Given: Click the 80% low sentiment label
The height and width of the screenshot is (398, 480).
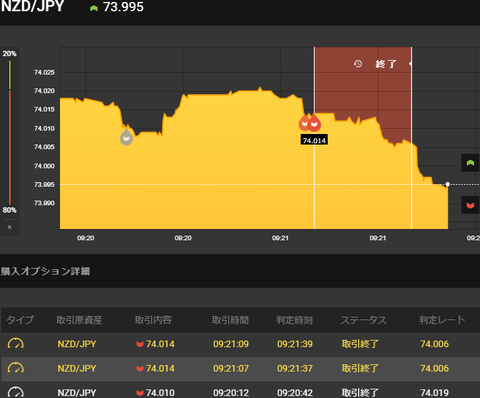Looking at the screenshot, I should click(9, 210).
